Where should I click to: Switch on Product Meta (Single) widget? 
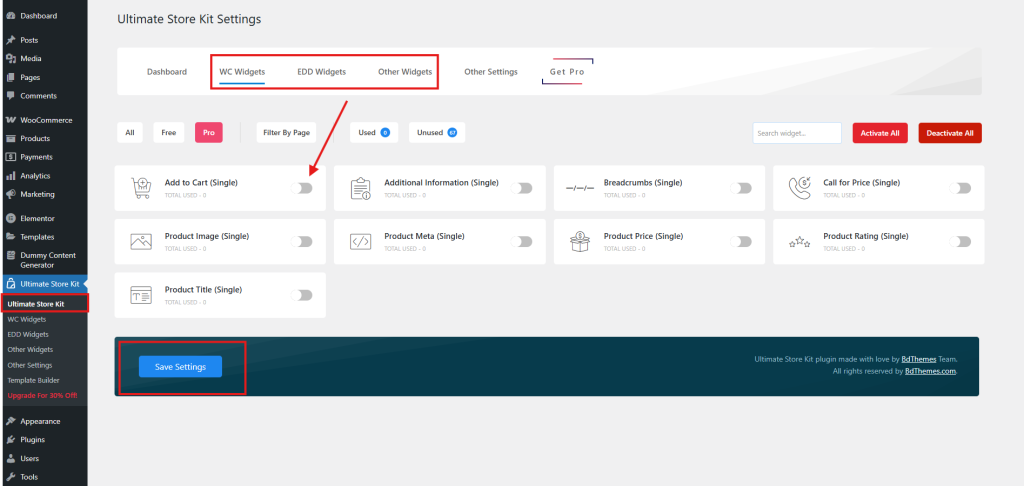(x=521, y=242)
